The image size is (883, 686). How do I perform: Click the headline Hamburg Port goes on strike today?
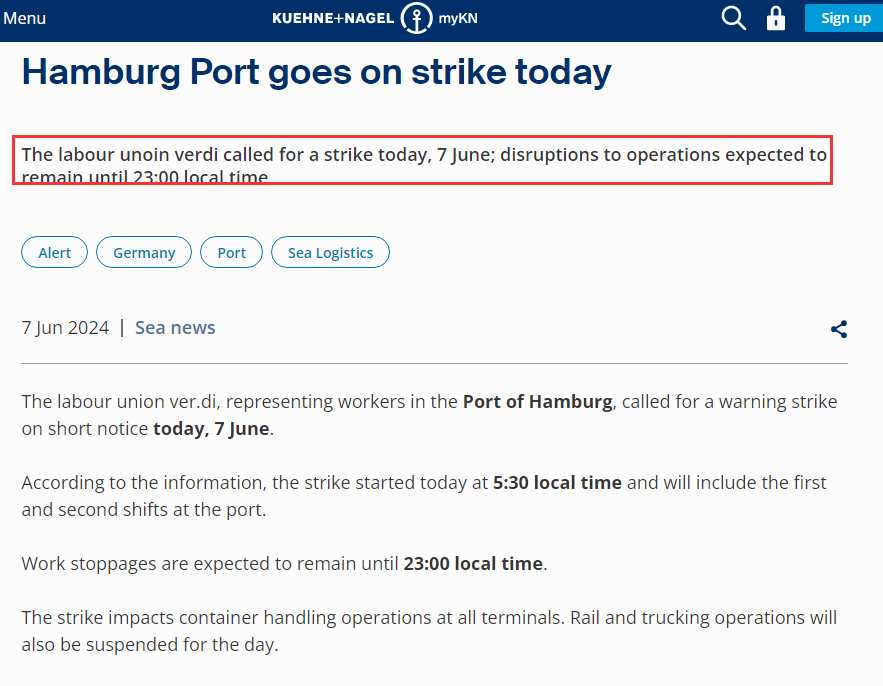[x=316, y=72]
